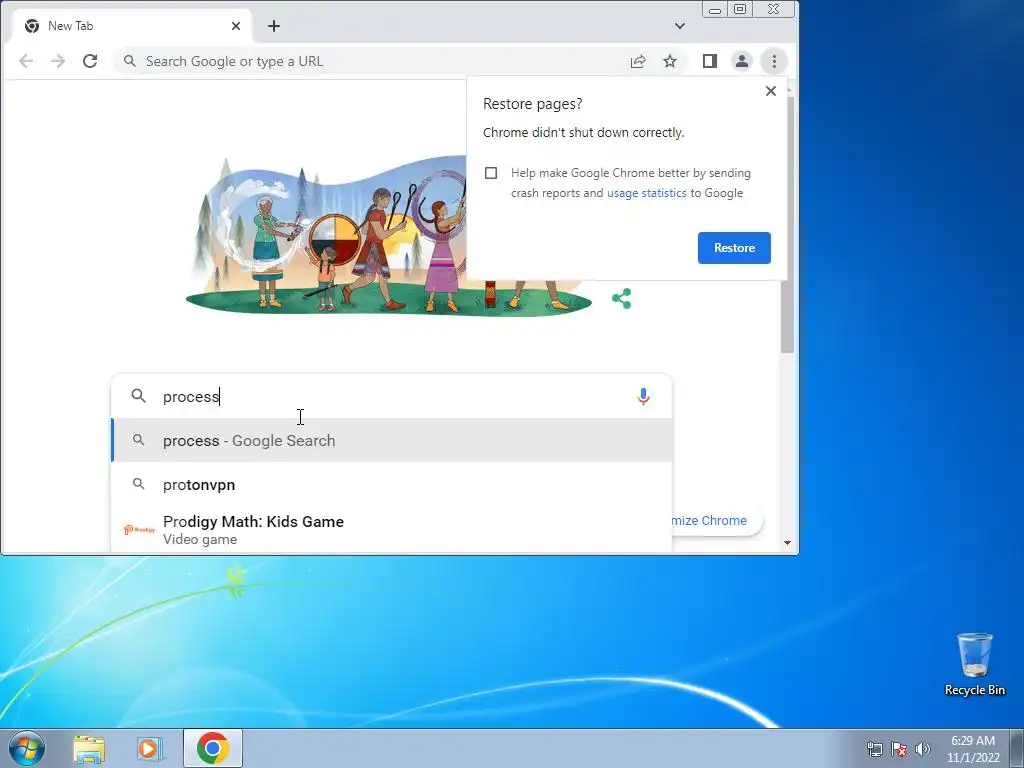Screen dimensions: 1024x768
Task: Launch Windows Media Player from taskbar
Action: [150, 748]
